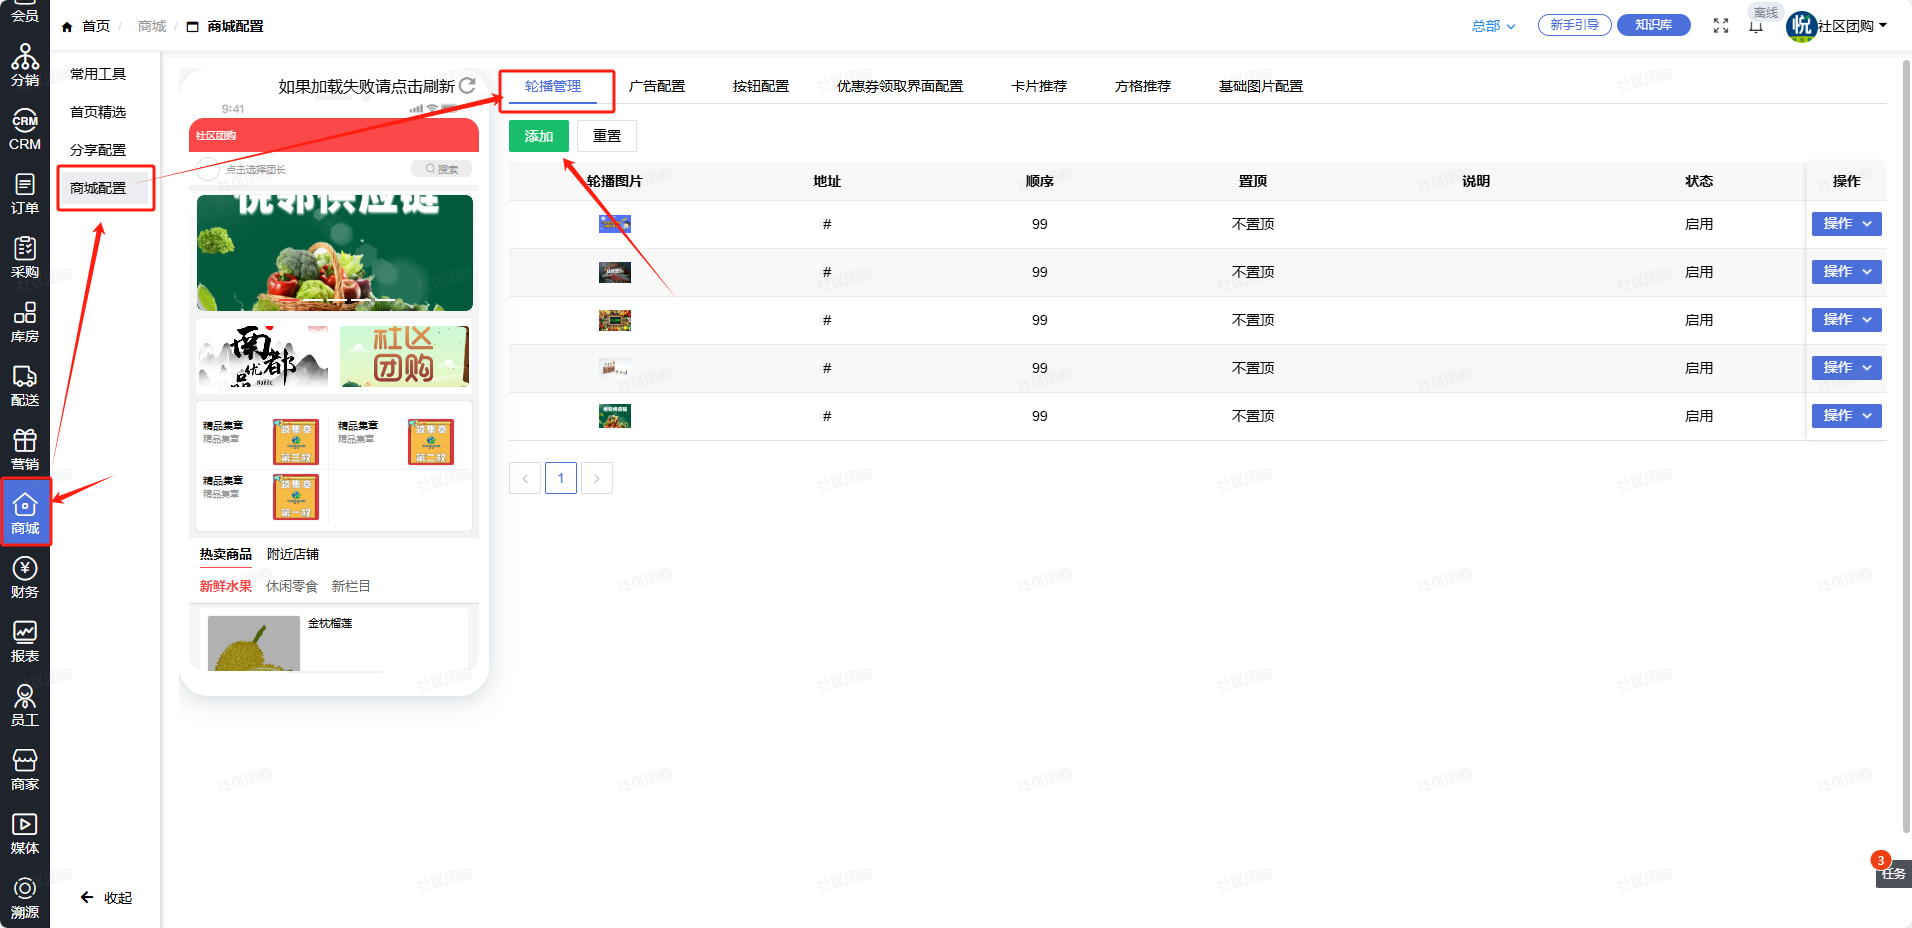
Task: Select 新鲜水果 category in phone preview
Action: pos(226,586)
